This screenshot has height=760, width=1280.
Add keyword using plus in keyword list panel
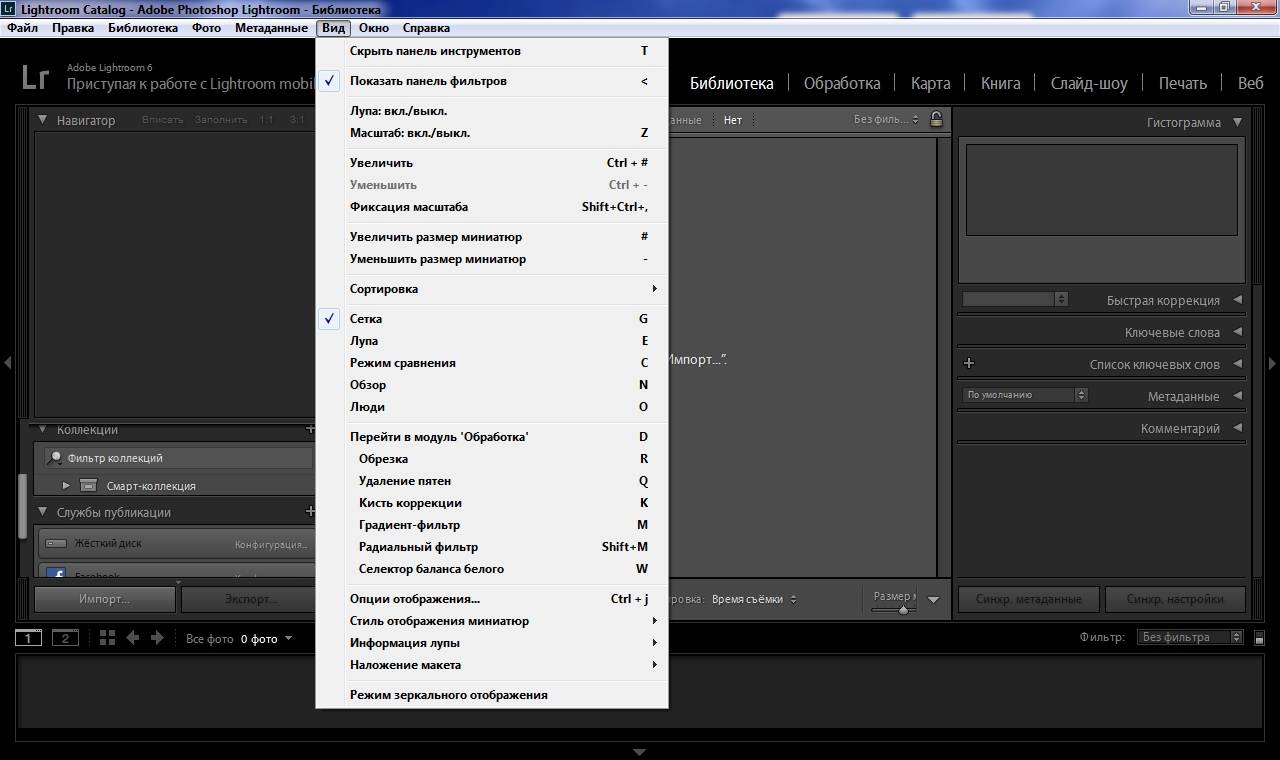(x=968, y=363)
